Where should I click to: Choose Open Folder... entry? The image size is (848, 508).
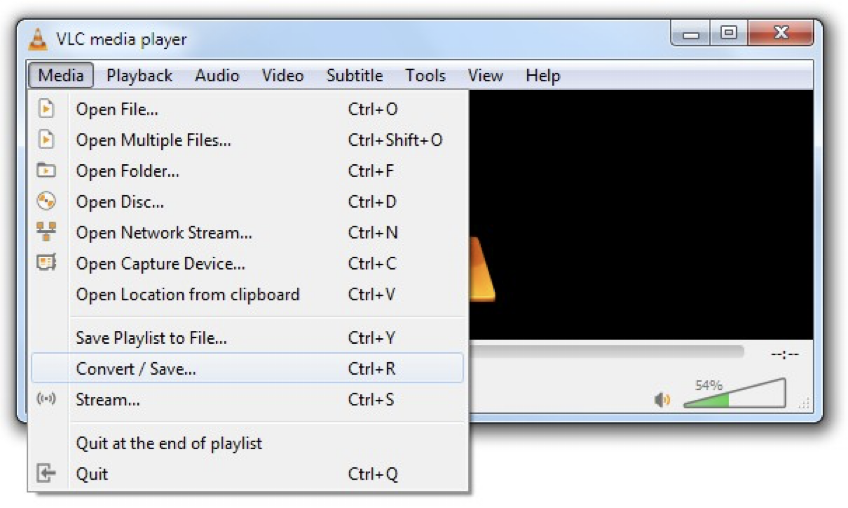pyautogui.click(x=247, y=170)
